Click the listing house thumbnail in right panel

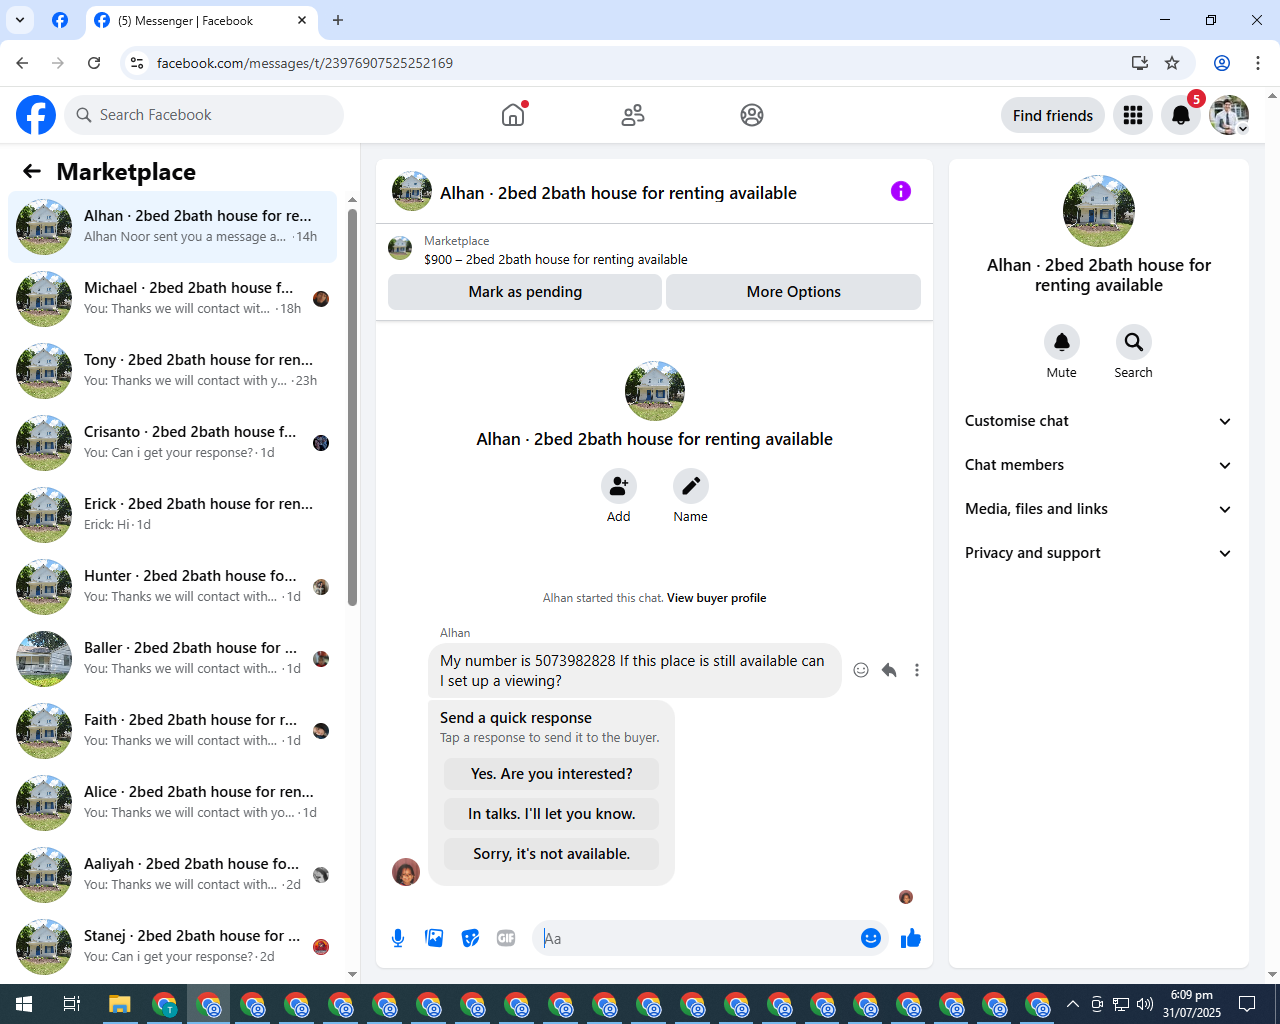point(1099,211)
